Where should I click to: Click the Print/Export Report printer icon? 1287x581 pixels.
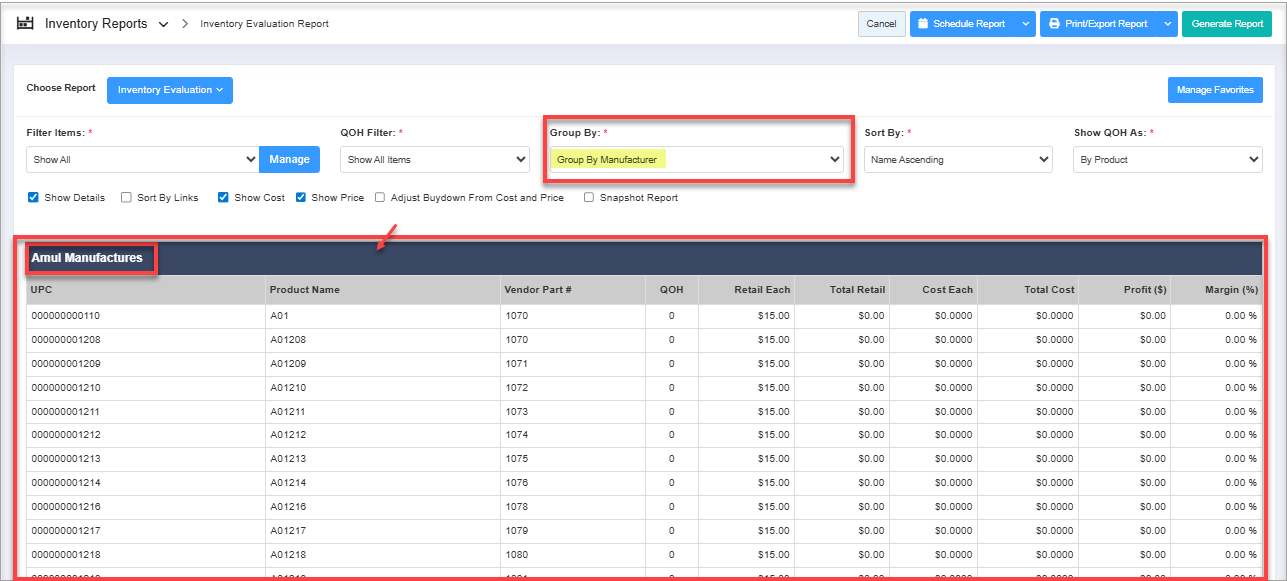click(1054, 24)
